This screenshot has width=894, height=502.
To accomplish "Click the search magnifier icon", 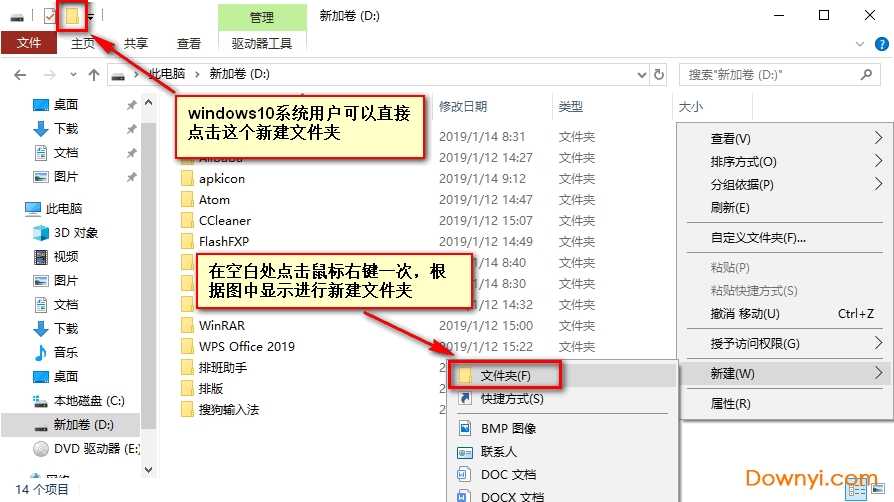I will pos(866,74).
